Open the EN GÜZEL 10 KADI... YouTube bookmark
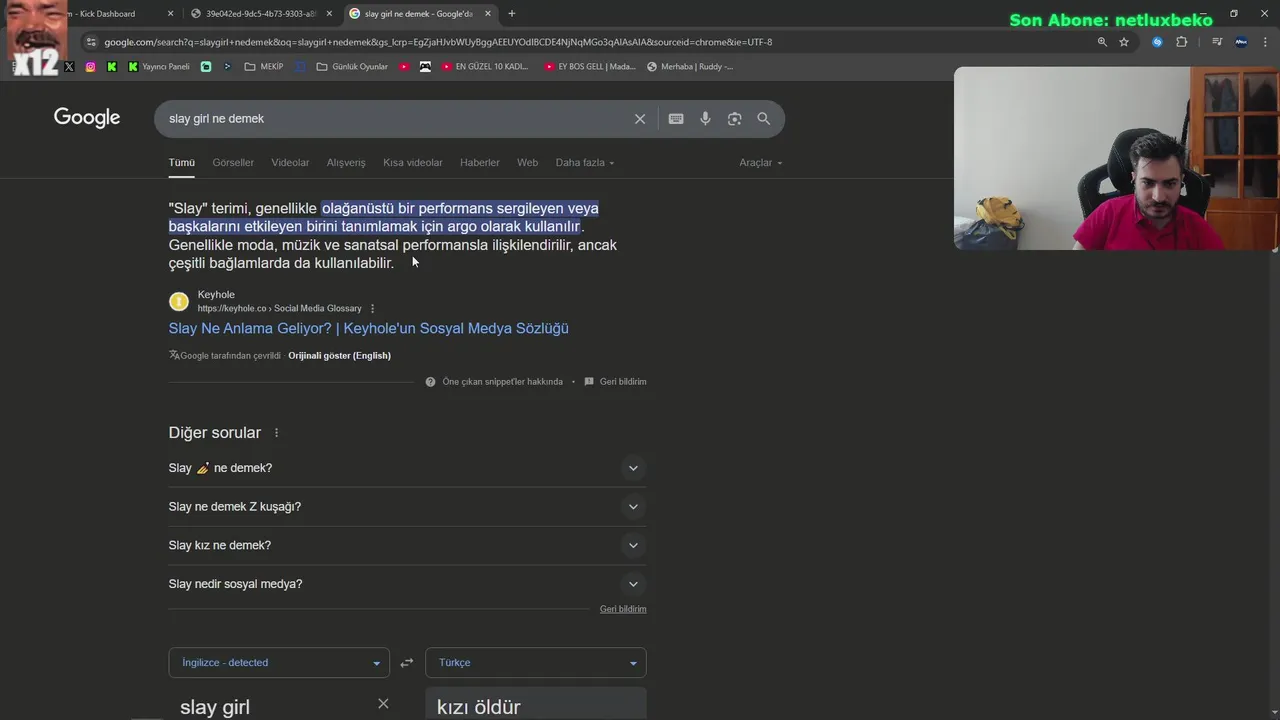 484,67
